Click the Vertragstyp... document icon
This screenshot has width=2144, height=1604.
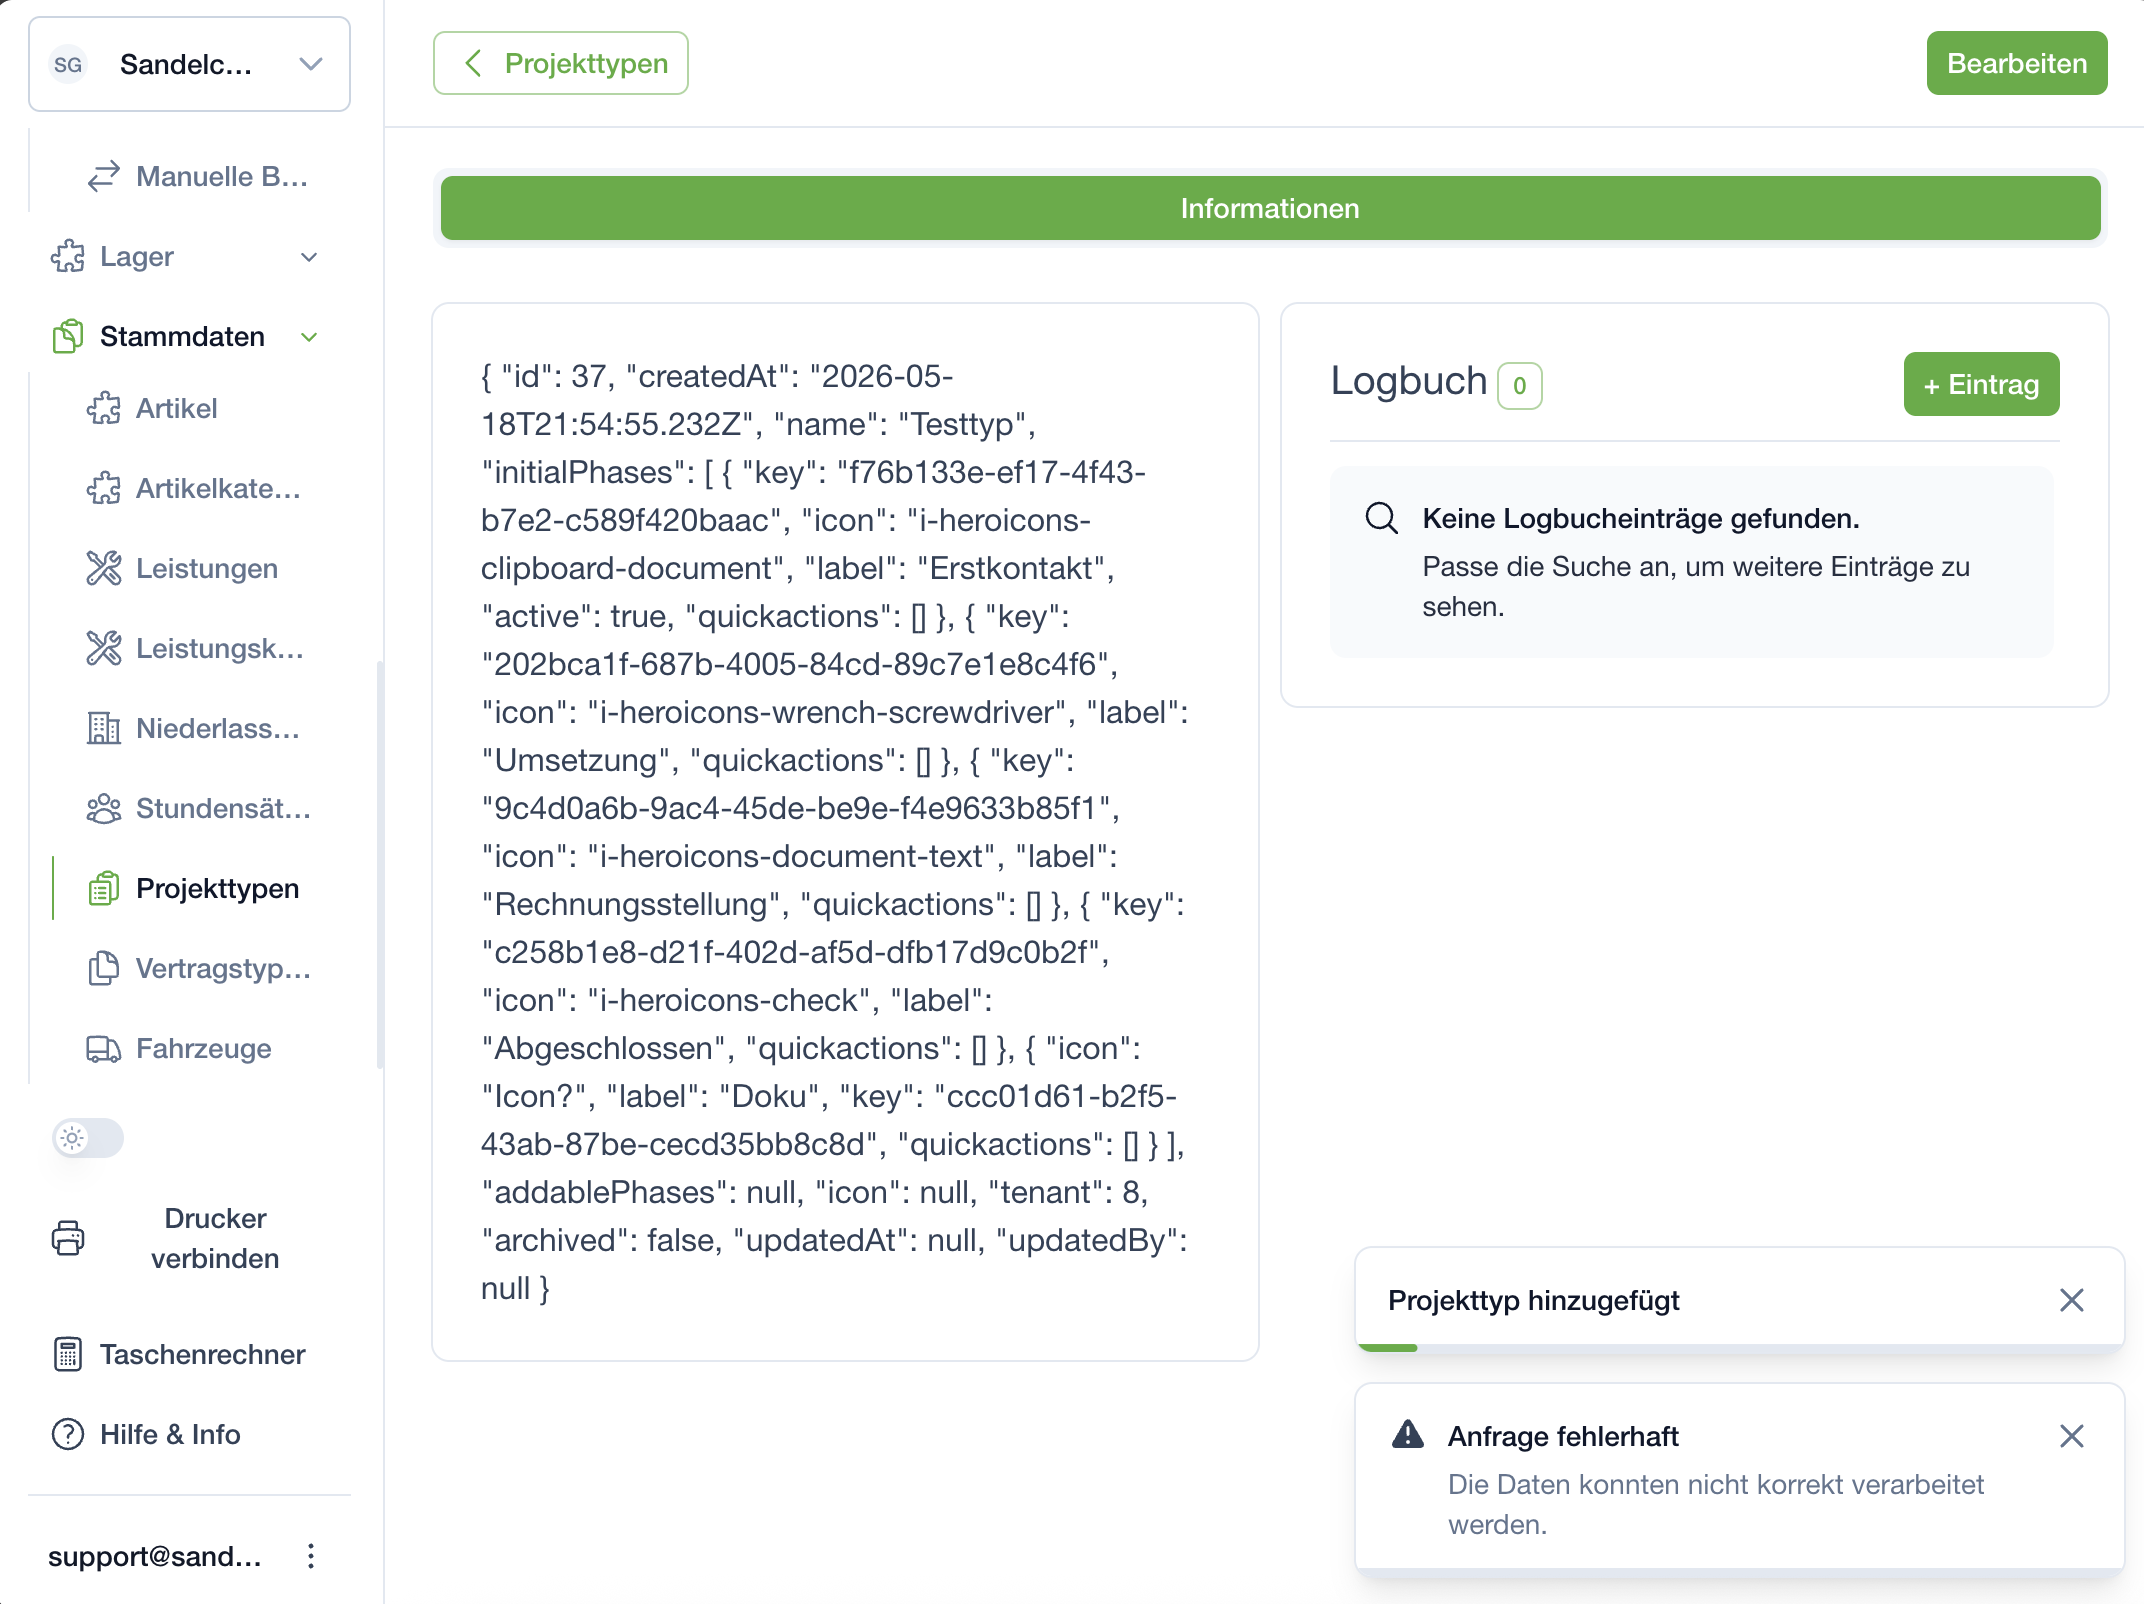104,968
